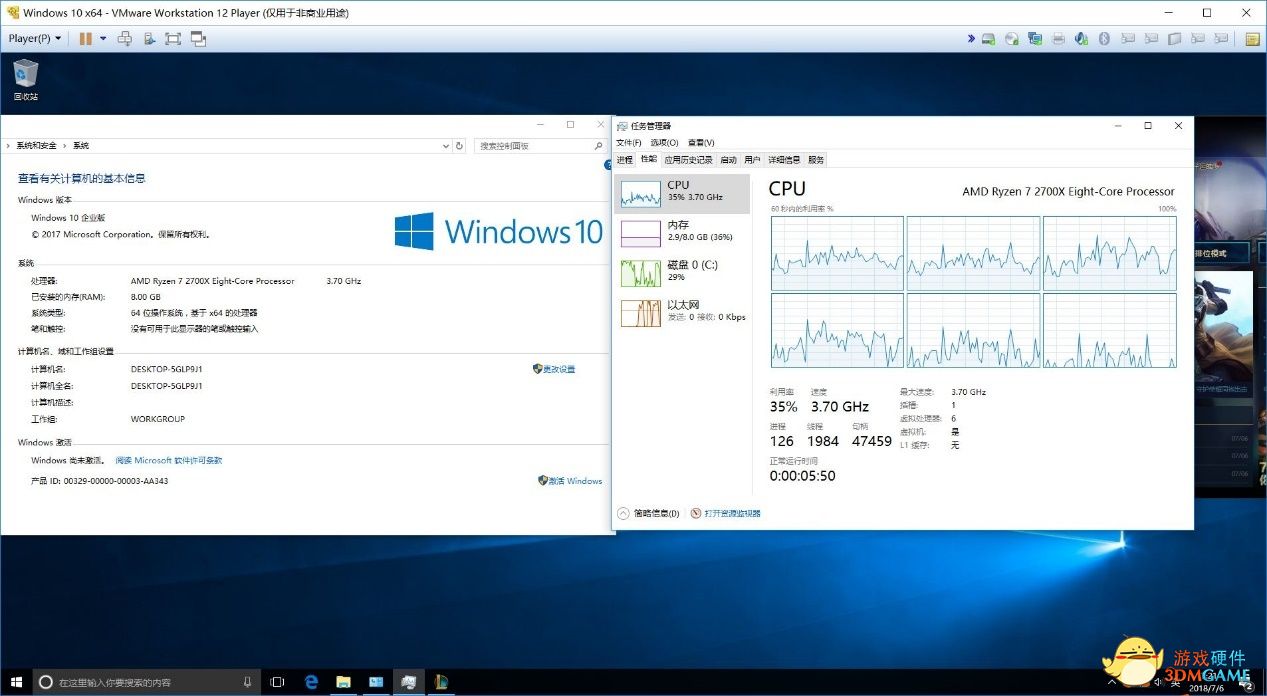1267x696 pixels.
Task: Expand the power options arrow beside pause
Action: (102, 39)
